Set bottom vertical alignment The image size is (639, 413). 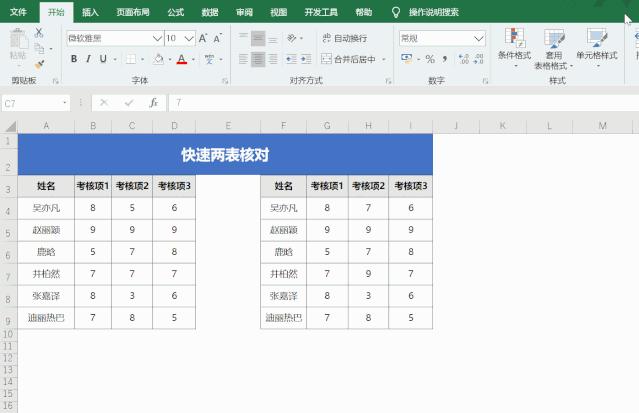(273, 38)
